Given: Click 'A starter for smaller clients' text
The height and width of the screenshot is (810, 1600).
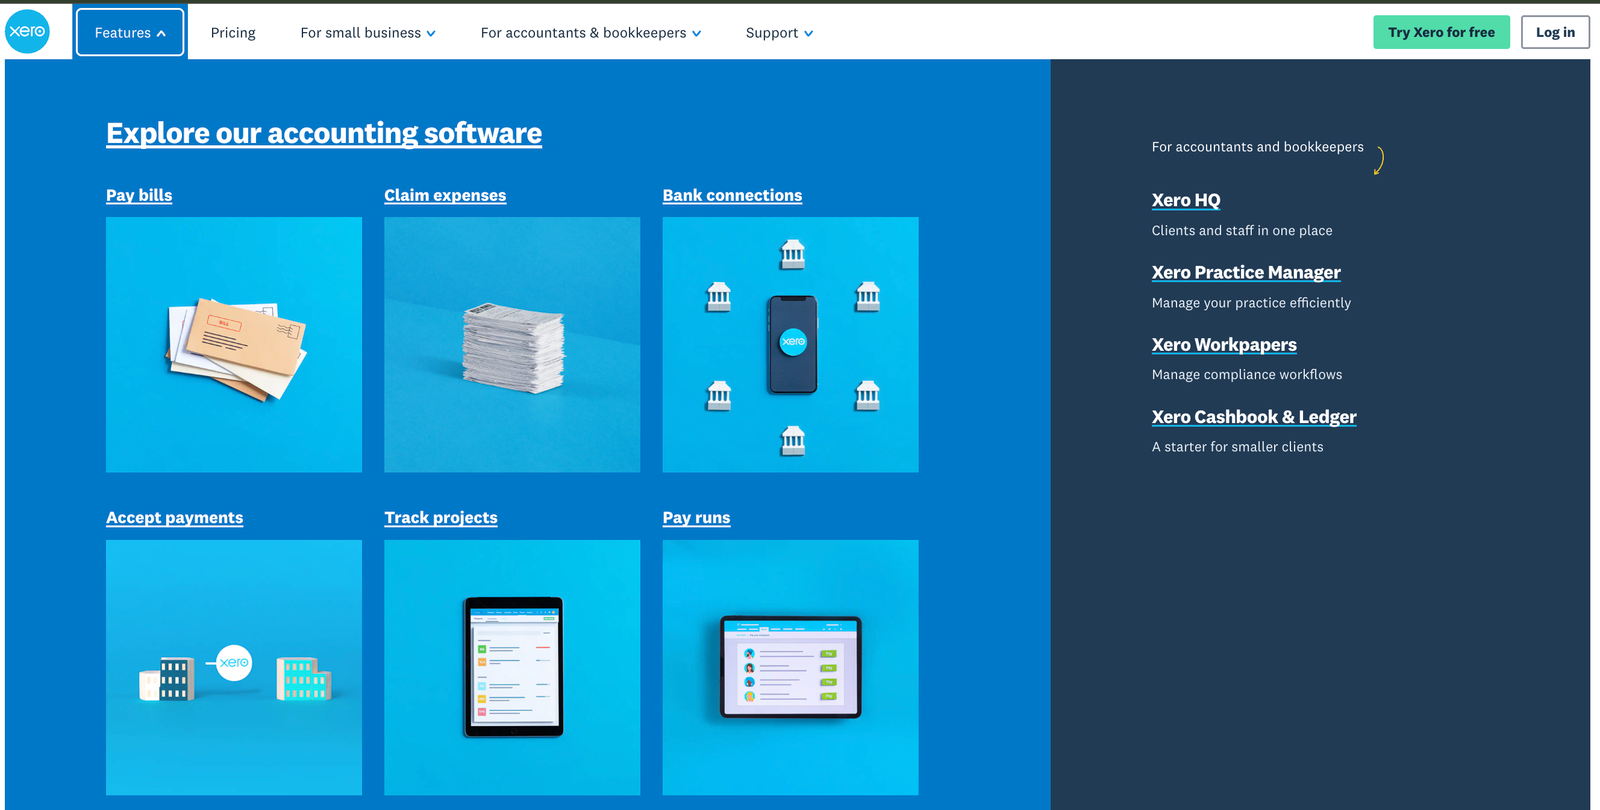Looking at the screenshot, I should [1237, 446].
